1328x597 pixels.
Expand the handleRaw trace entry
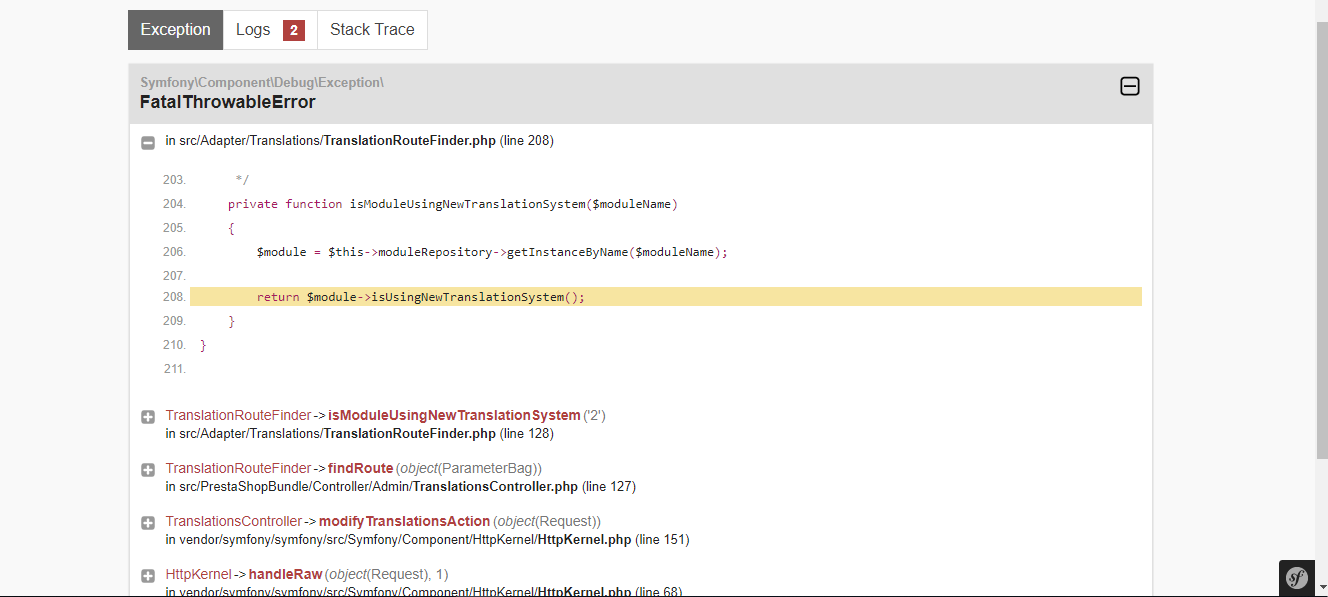point(148,575)
